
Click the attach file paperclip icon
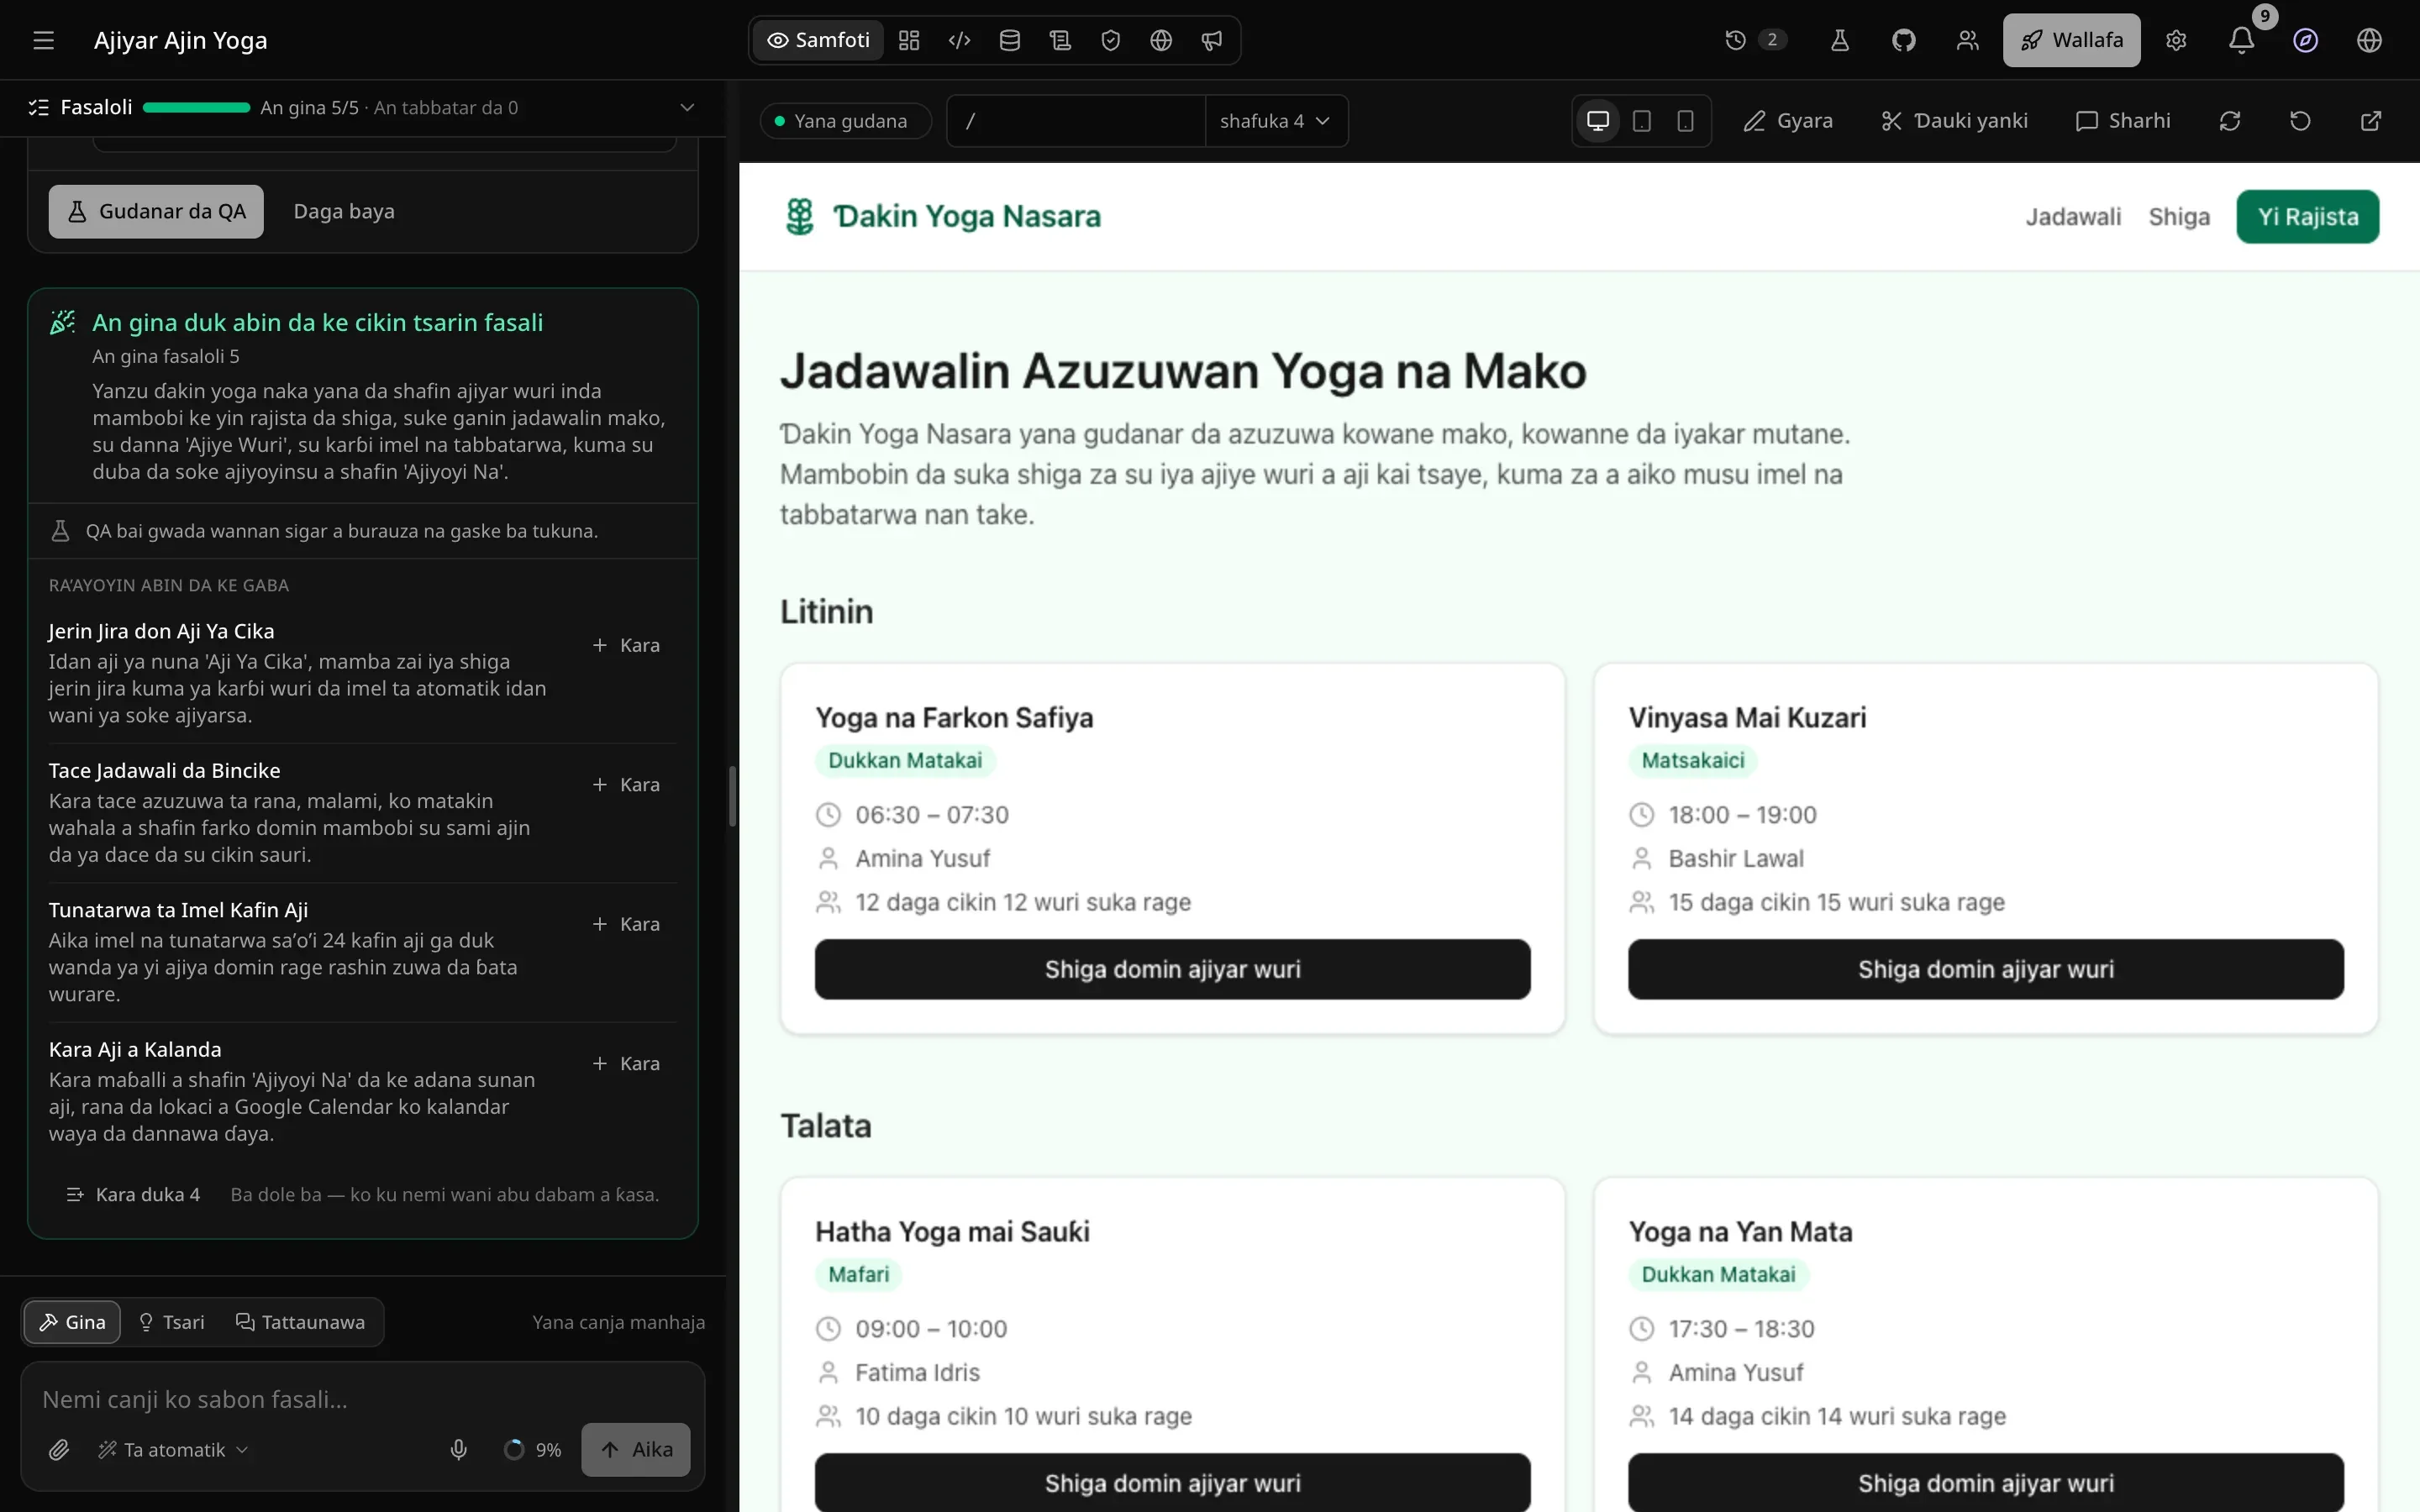[x=59, y=1449]
